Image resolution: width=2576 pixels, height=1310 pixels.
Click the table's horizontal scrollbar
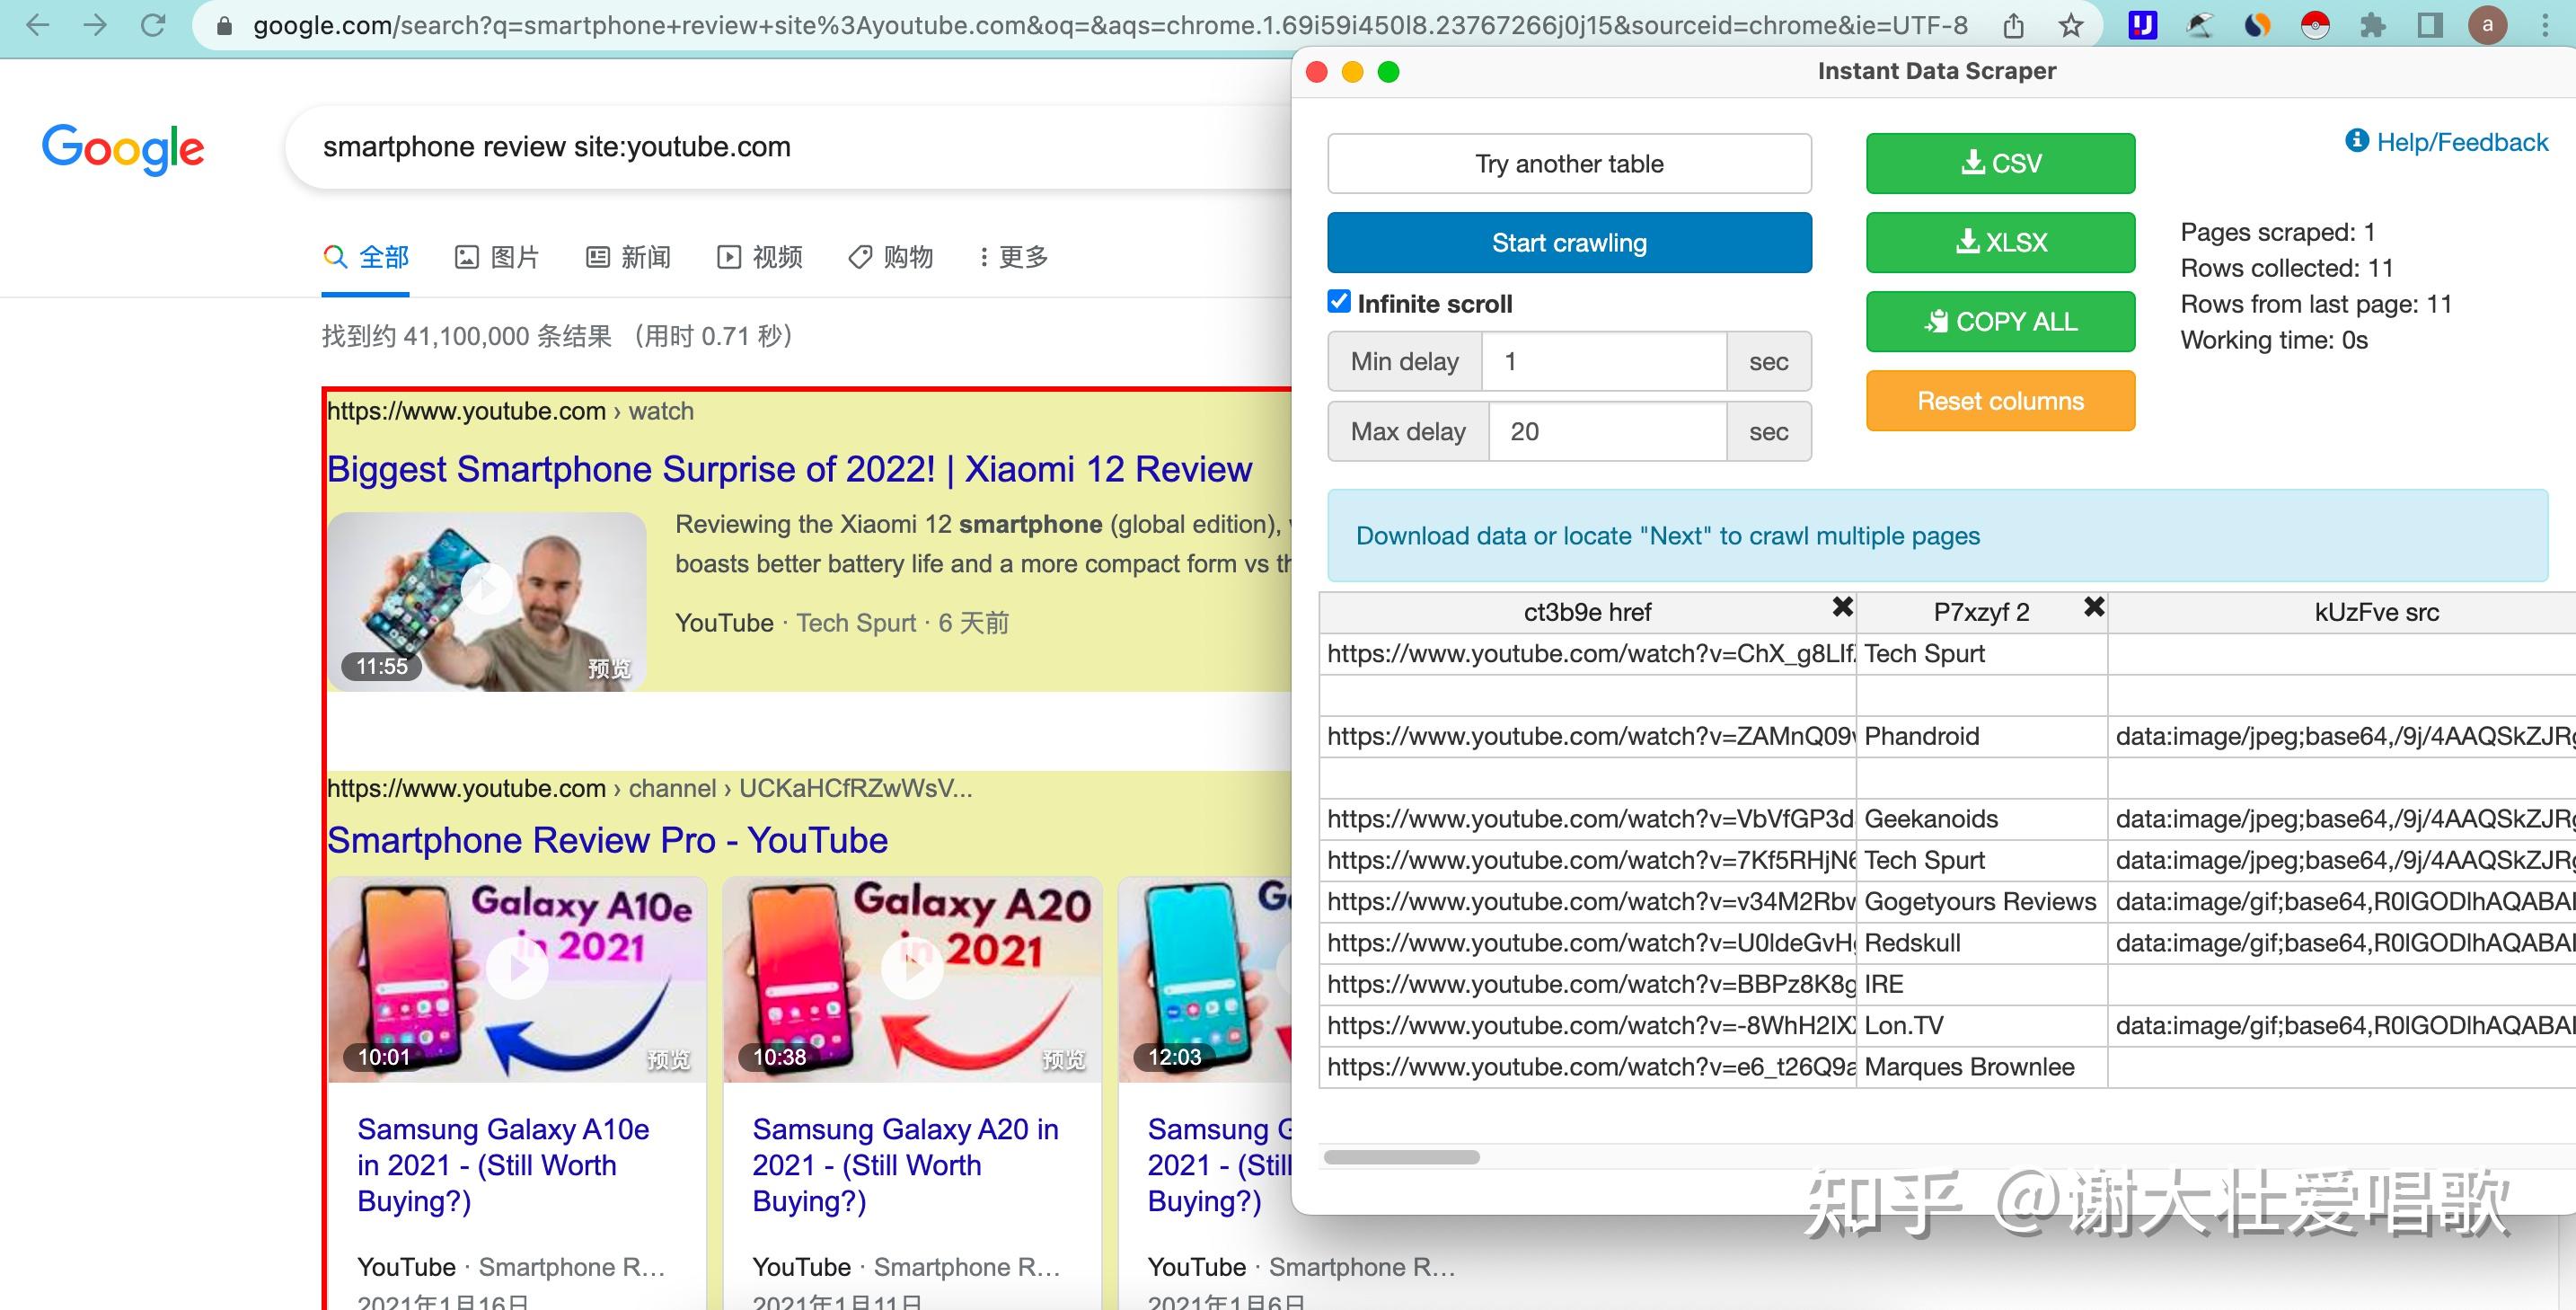1402,1157
